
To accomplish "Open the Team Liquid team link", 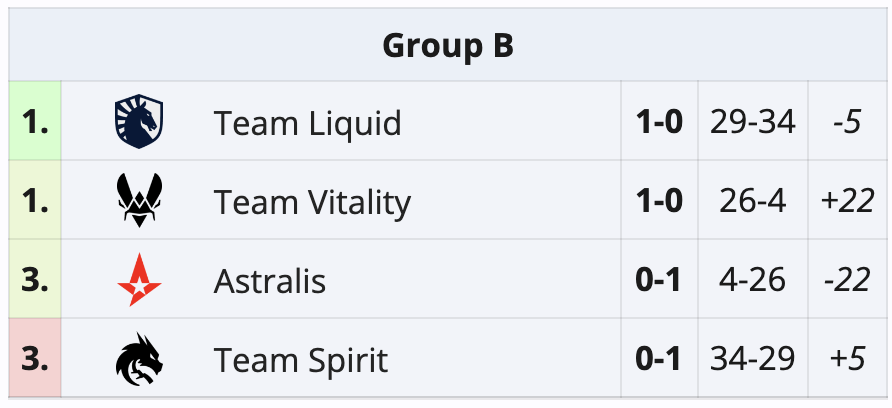I will pos(307,123).
